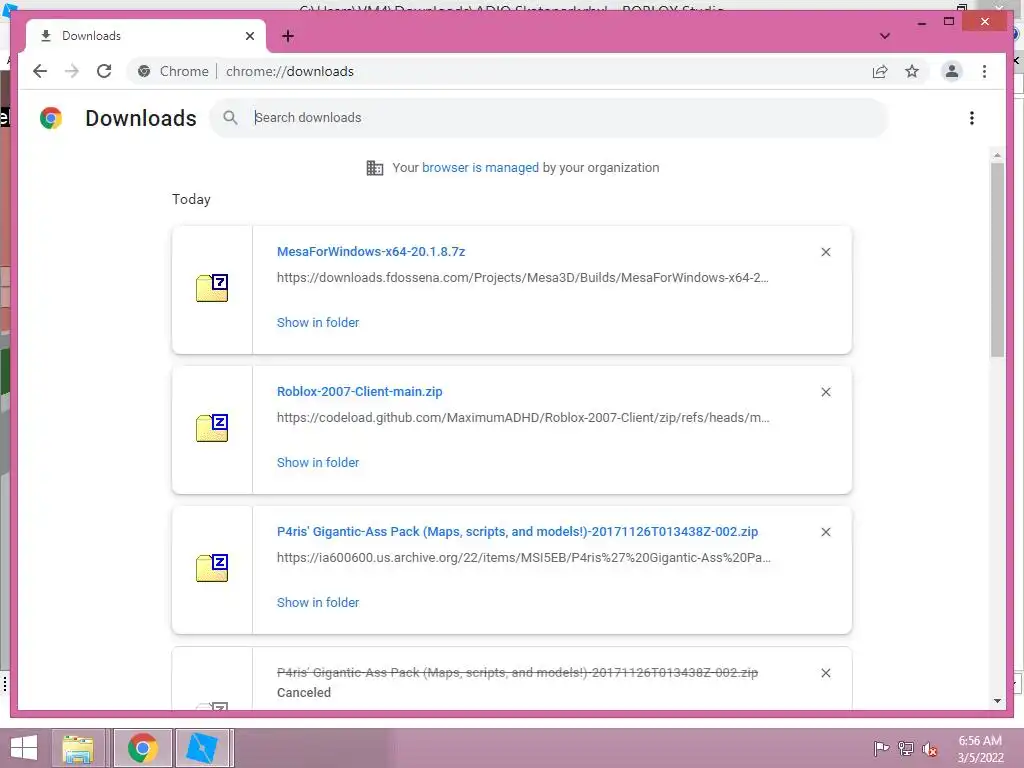Bookmark this tab with the star icon
This screenshot has width=1024, height=768.
click(x=912, y=71)
